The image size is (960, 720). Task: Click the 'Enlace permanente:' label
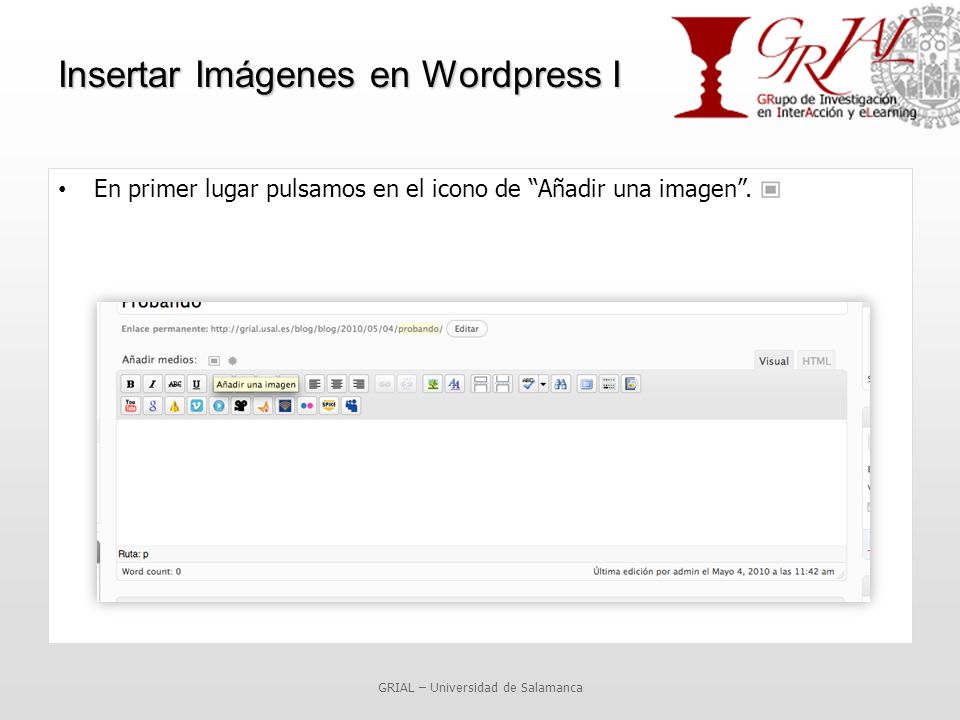(165, 329)
